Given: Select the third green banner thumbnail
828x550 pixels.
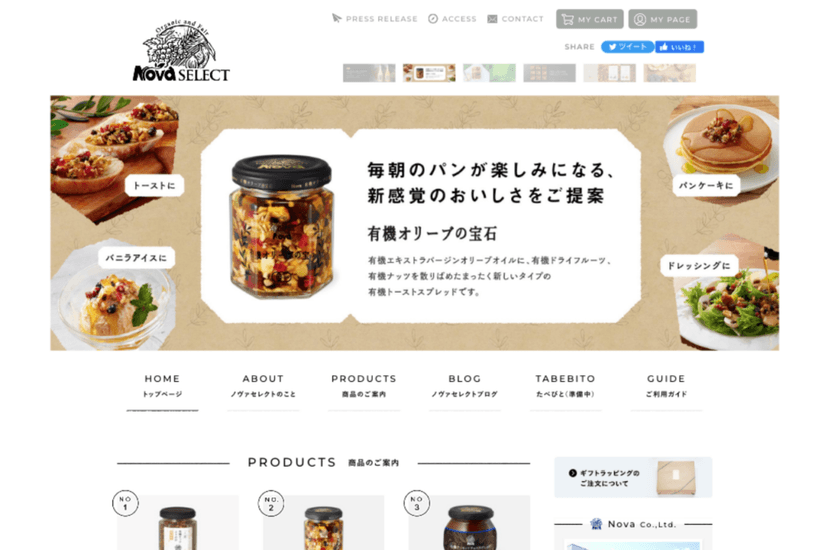Looking at the screenshot, I should click(490, 73).
